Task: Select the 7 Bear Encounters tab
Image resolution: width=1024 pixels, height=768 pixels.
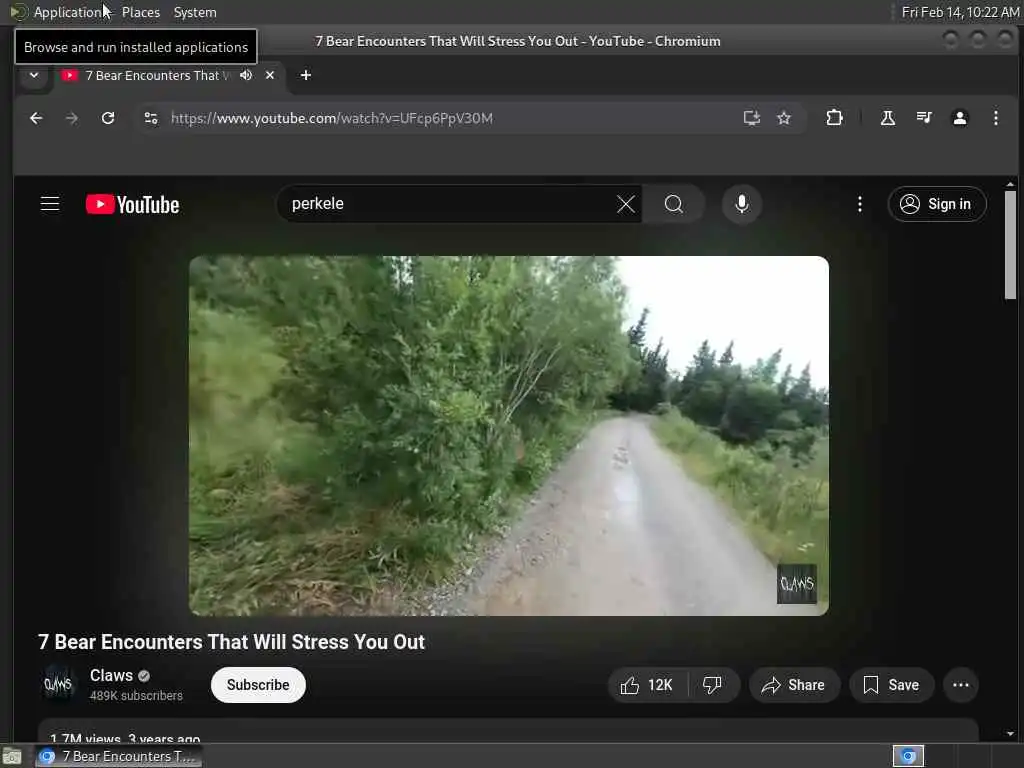Action: pos(157,76)
